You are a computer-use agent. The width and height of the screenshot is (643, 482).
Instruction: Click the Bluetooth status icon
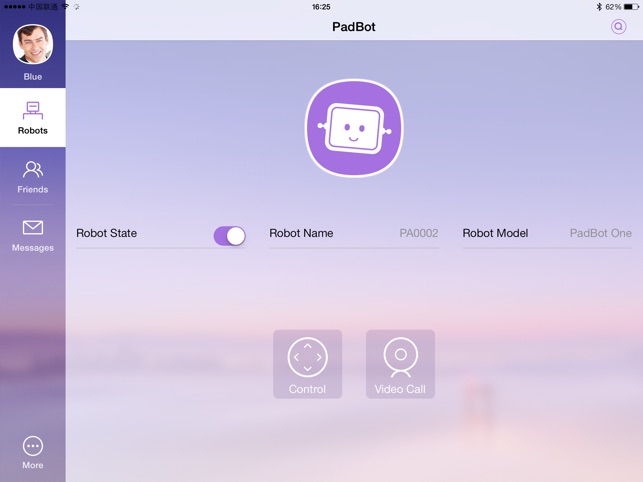tap(599, 7)
